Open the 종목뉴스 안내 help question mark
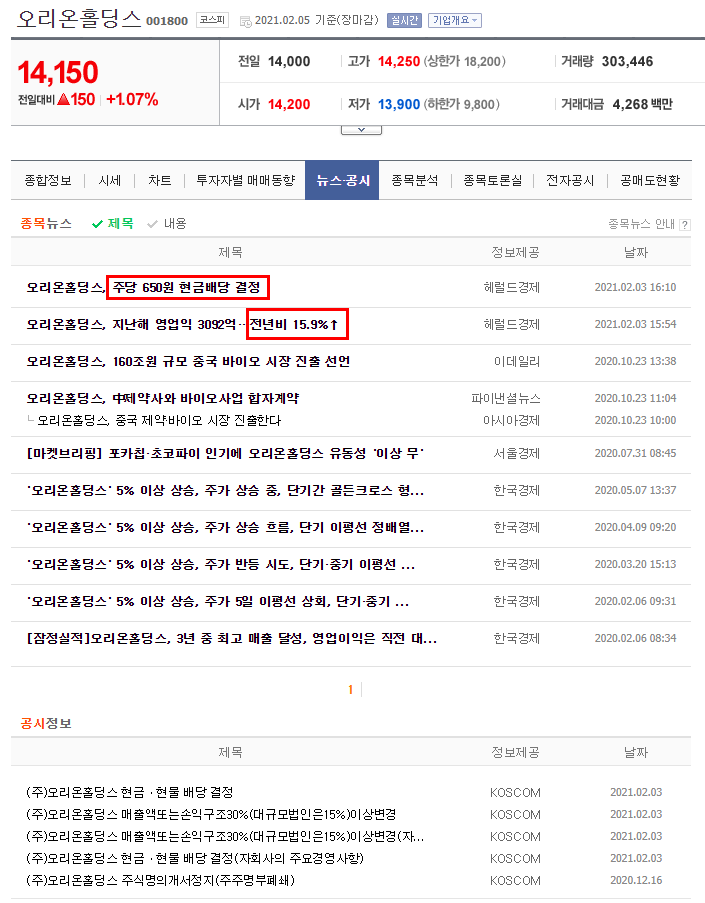Viewport: 705px width, 903px height. [x=684, y=225]
